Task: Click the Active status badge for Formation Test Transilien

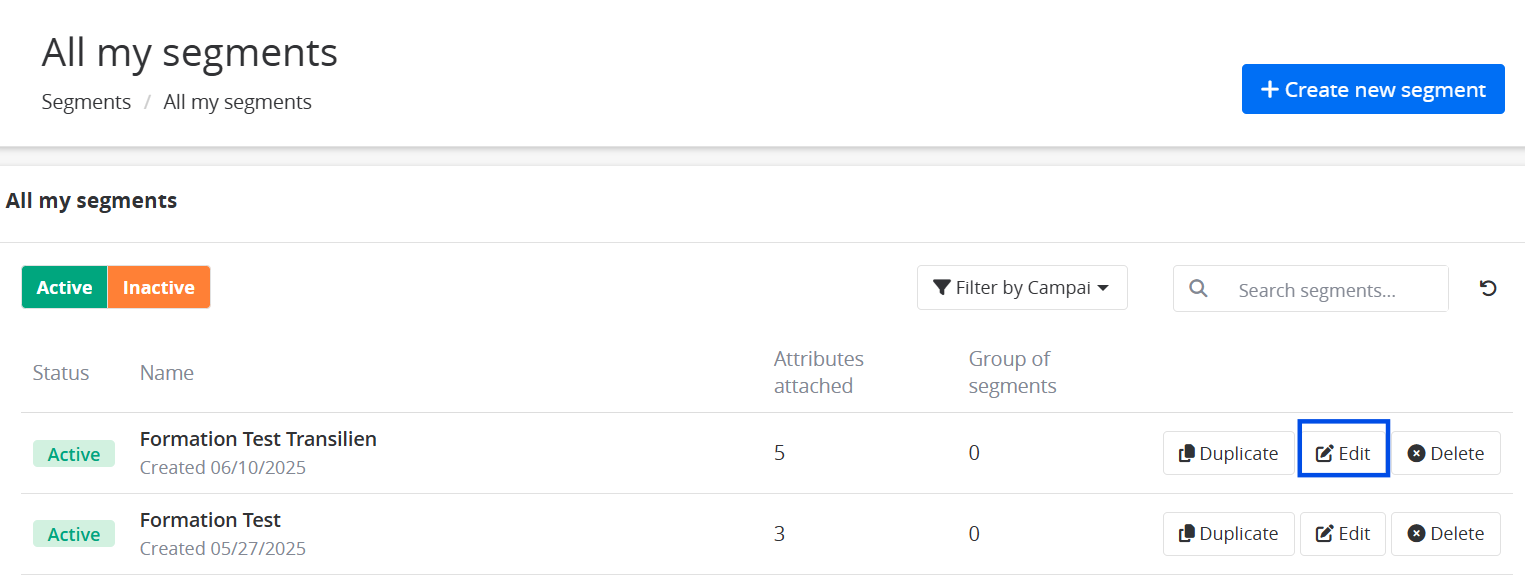Action: point(74,454)
